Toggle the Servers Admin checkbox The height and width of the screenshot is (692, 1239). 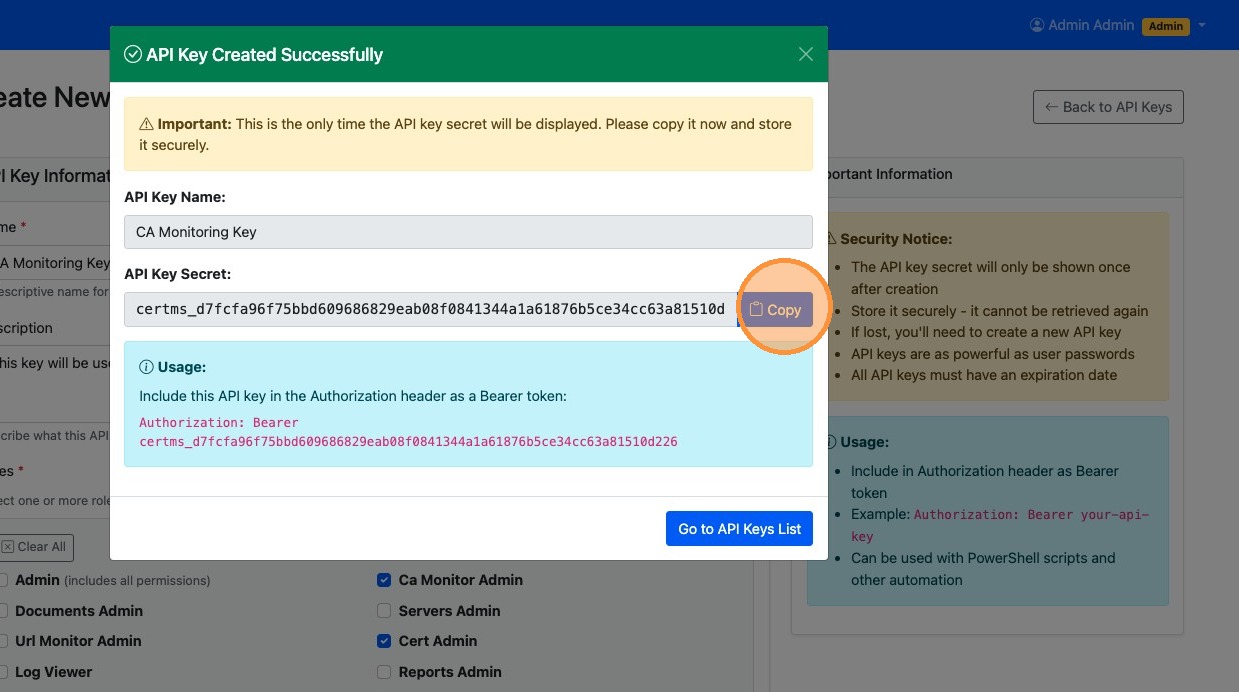pyautogui.click(x=384, y=611)
